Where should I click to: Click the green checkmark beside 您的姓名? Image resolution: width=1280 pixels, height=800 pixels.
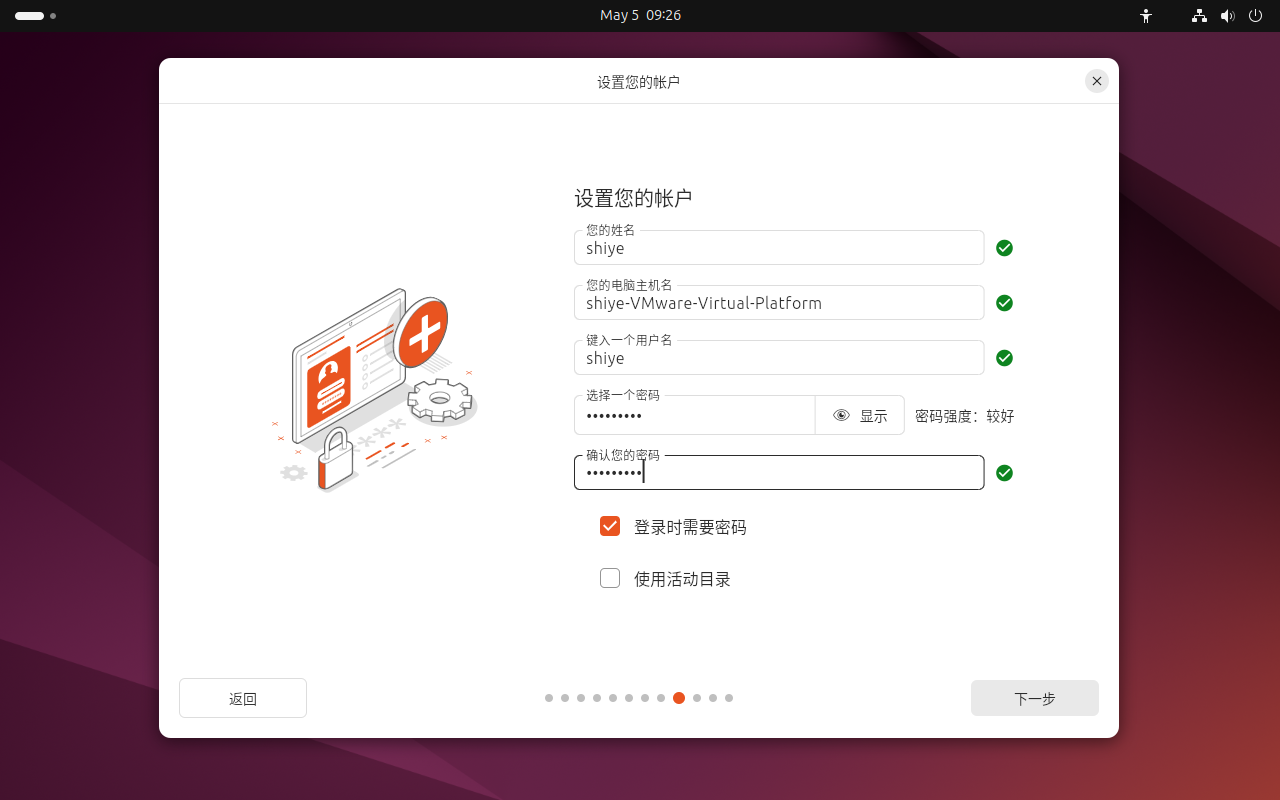coord(1004,248)
